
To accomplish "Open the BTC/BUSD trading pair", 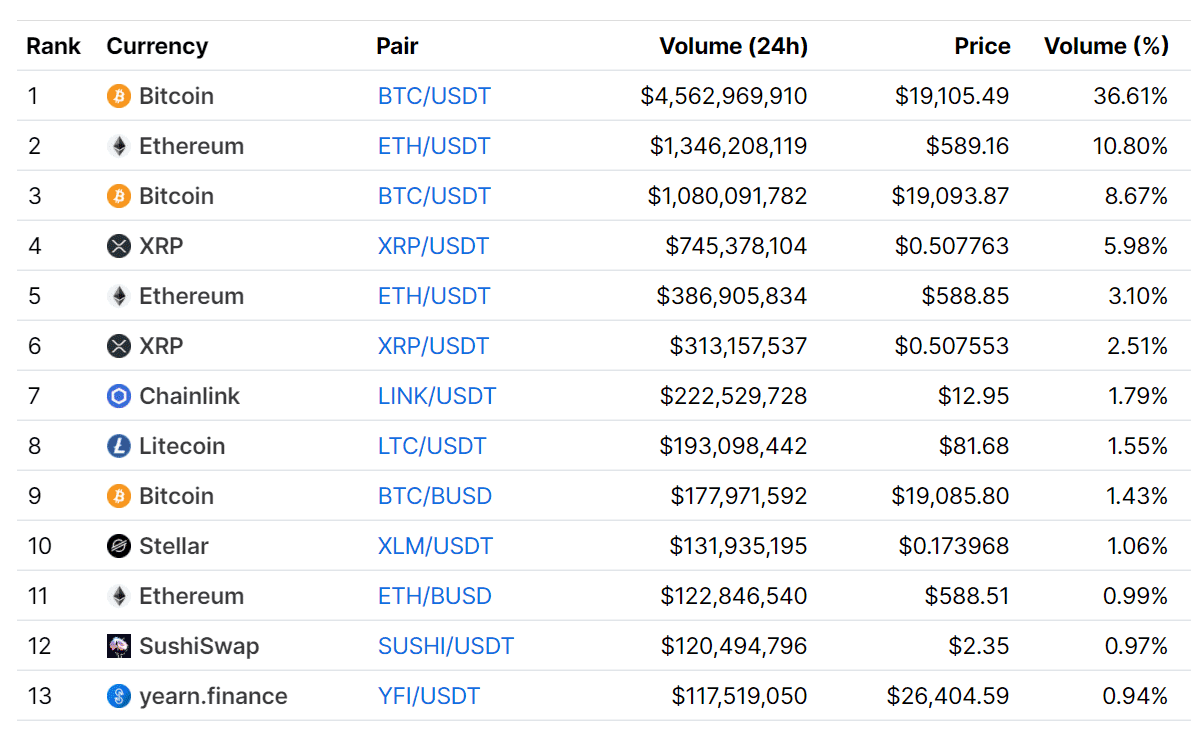I will click(434, 496).
